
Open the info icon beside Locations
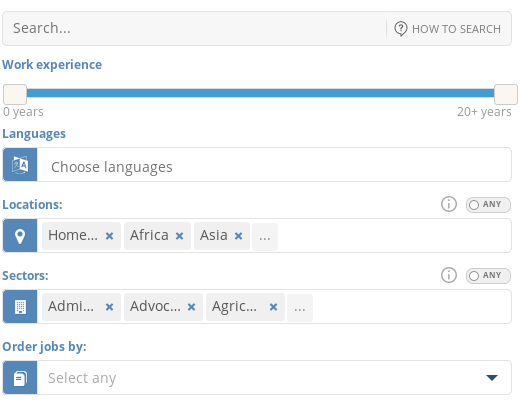click(449, 204)
